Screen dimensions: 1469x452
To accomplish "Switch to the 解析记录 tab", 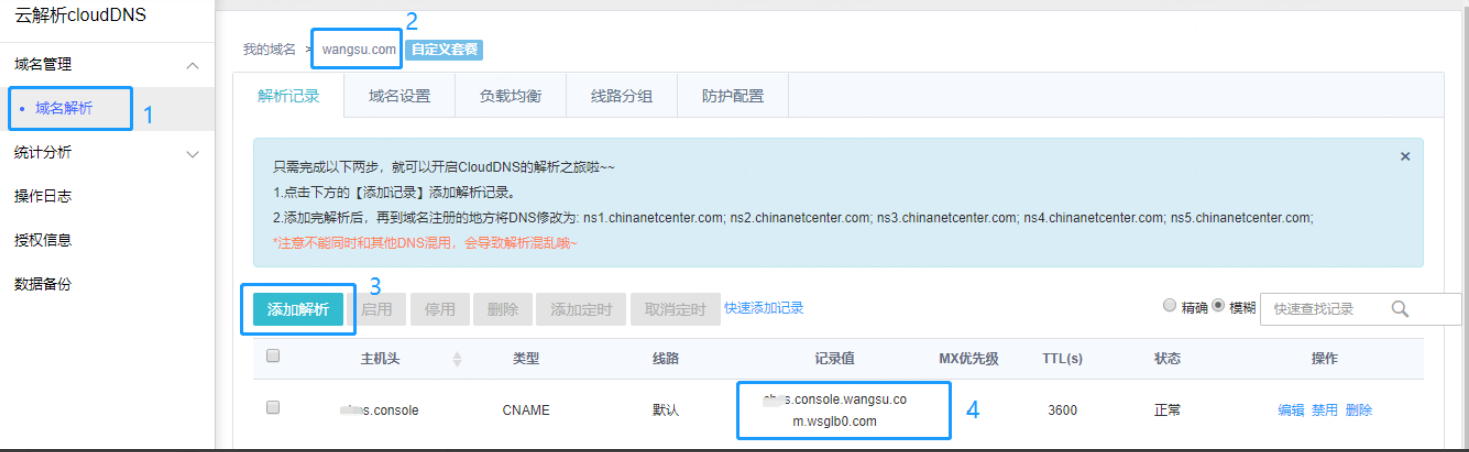I will pyautogui.click(x=288, y=96).
